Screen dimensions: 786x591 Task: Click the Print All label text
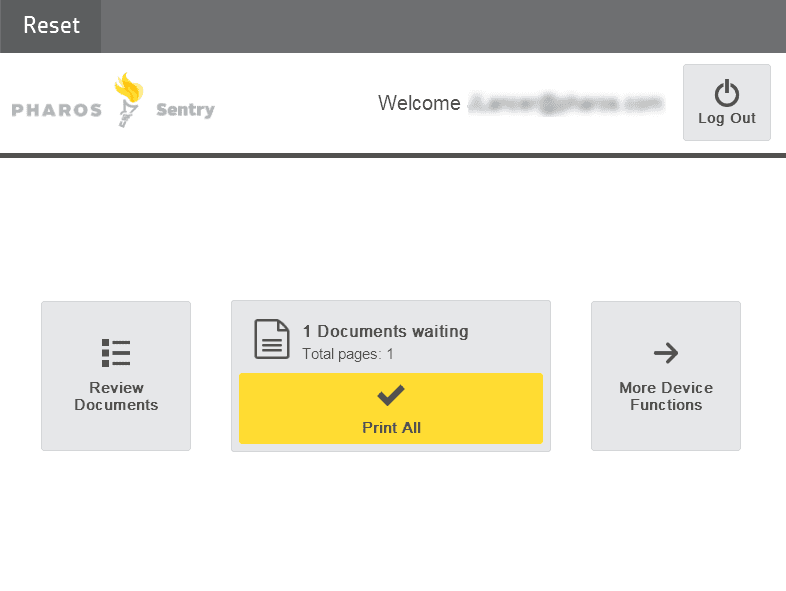391,428
